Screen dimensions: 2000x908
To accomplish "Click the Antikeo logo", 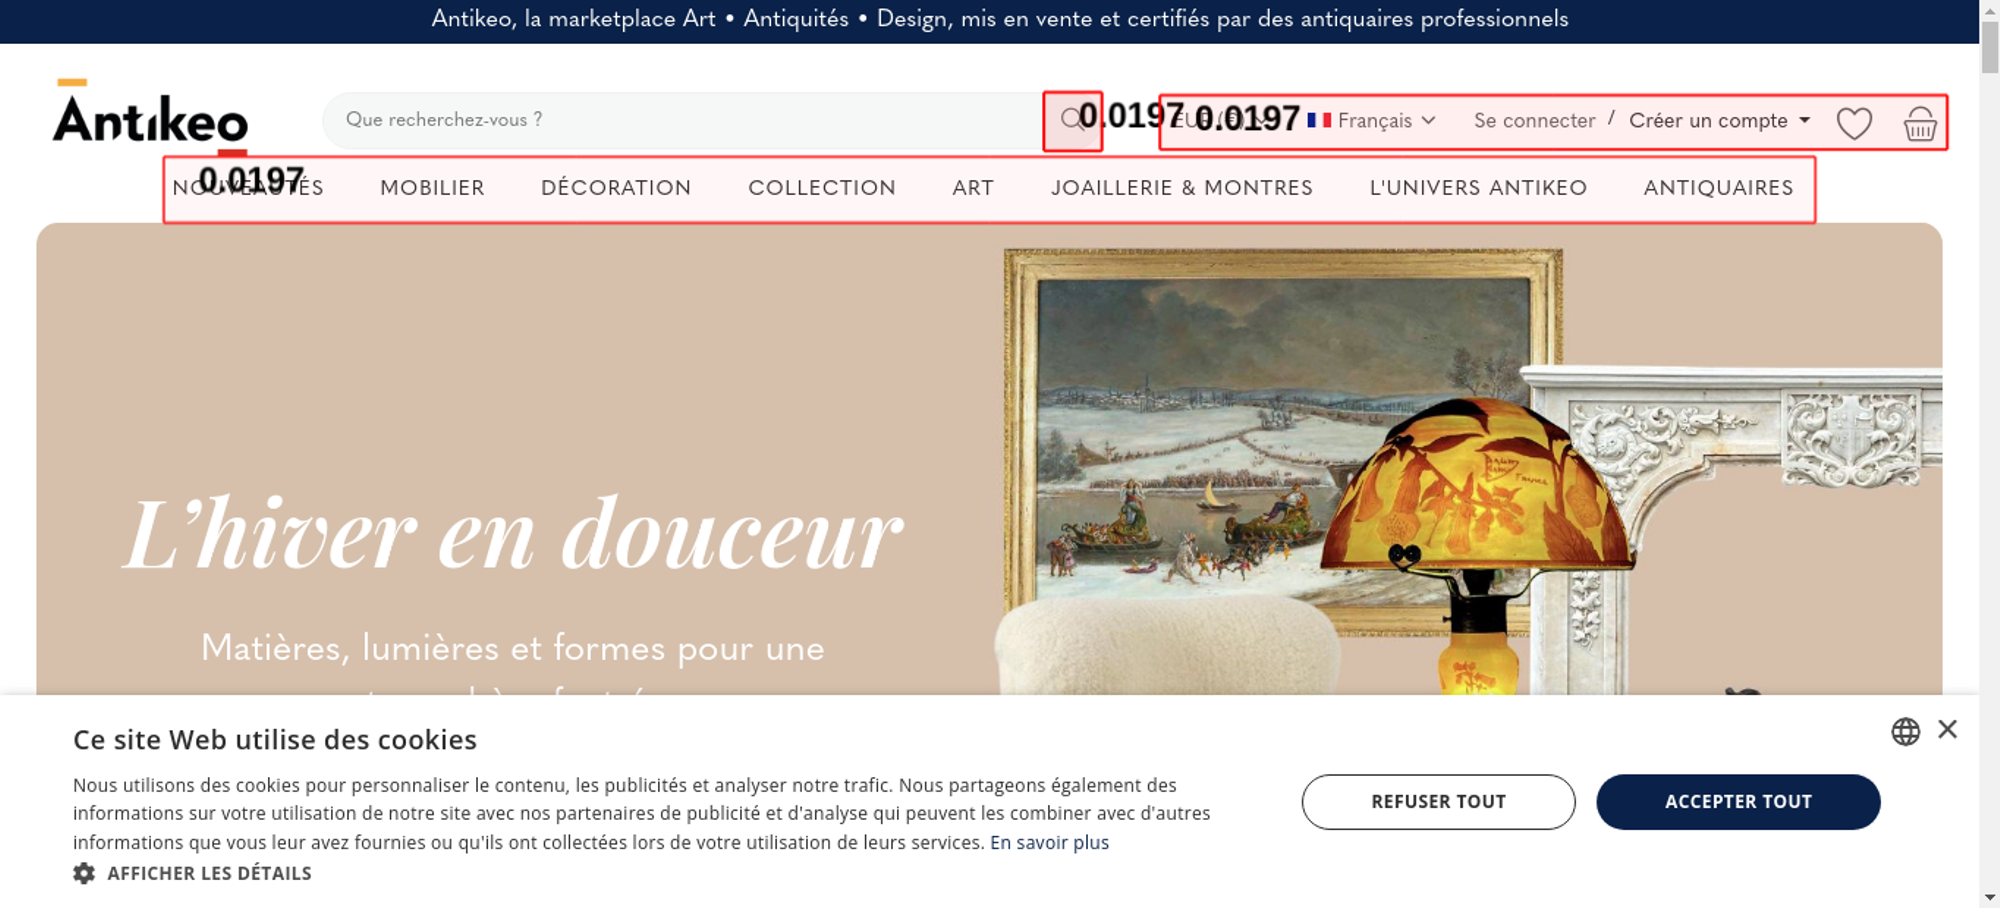I will coord(150,117).
